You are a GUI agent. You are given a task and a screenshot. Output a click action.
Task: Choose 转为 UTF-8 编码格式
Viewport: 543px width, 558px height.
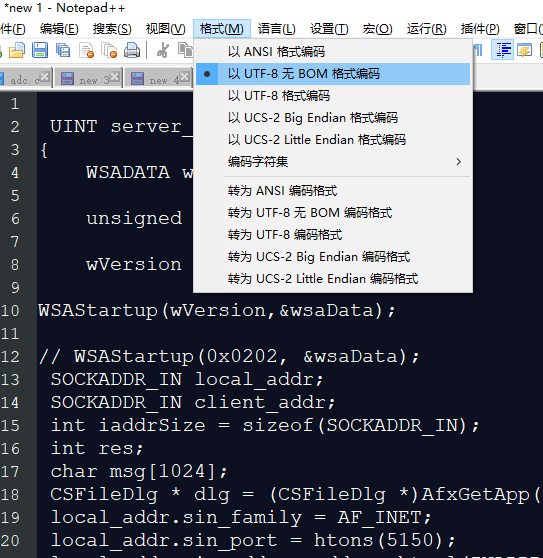click(333, 235)
